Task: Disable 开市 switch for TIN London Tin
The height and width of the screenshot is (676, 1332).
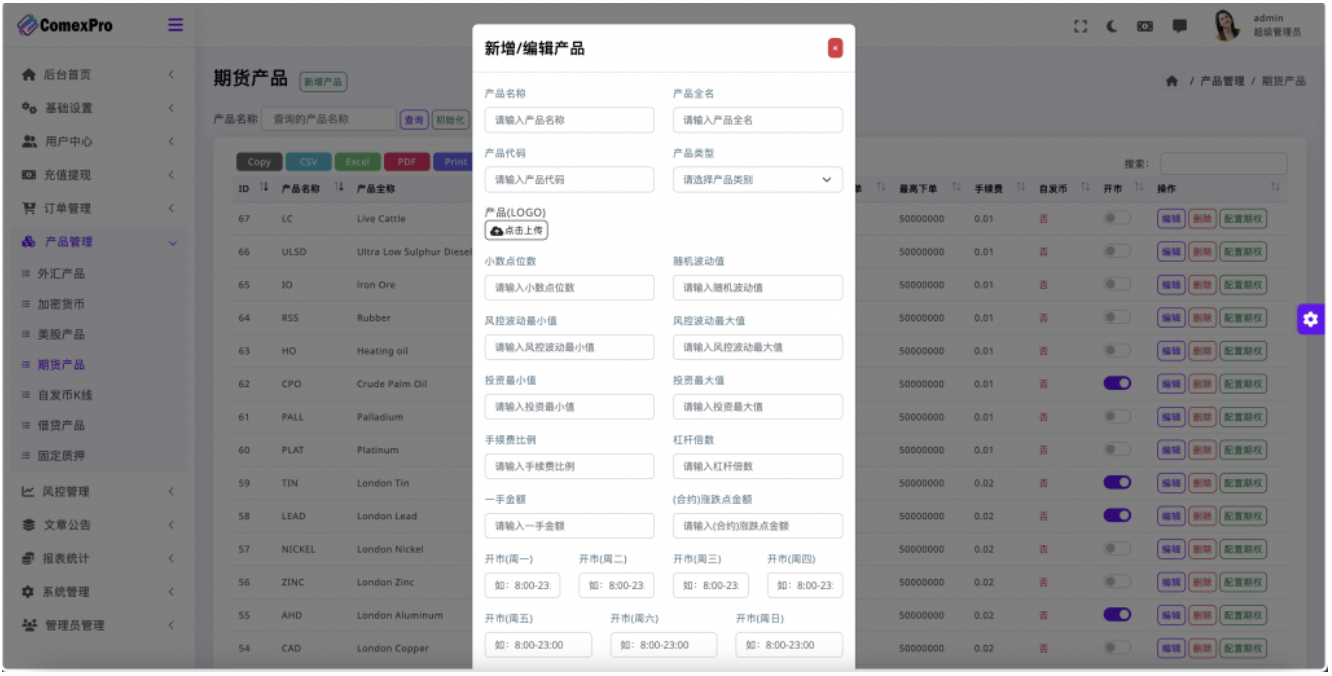Action: tap(1117, 482)
